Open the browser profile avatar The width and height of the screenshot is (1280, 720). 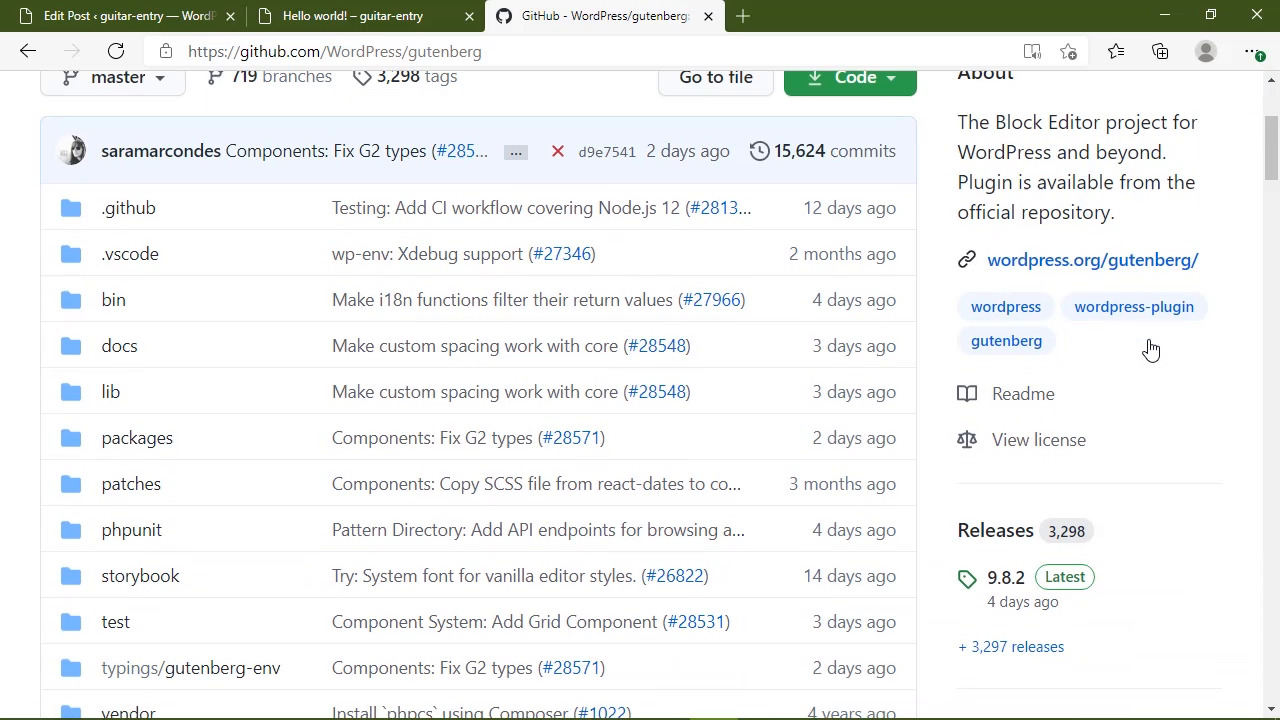tap(1206, 51)
